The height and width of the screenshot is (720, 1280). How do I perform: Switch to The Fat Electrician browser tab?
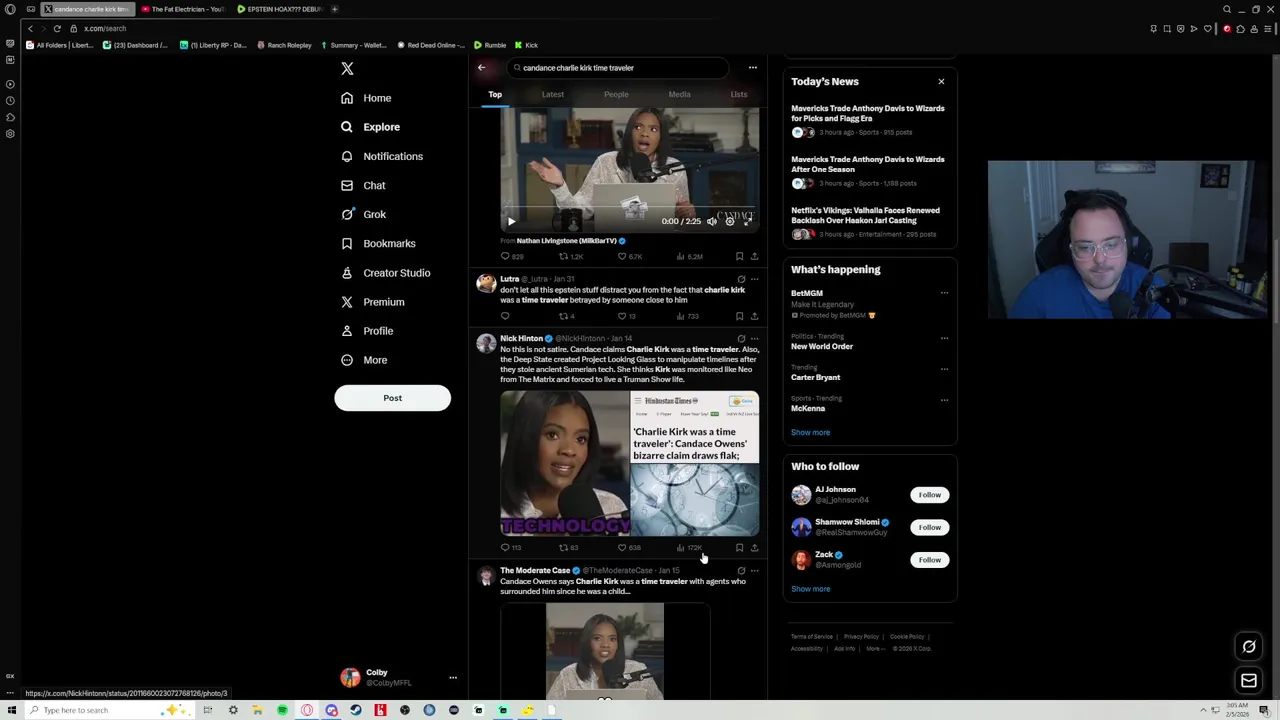tap(183, 9)
